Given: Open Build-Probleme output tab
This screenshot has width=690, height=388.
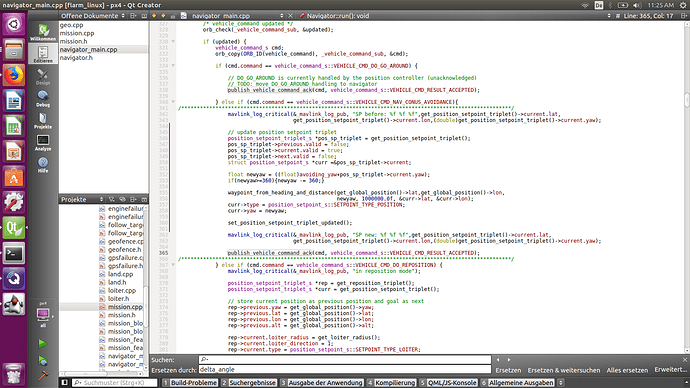Looking at the screenshot, I should (x=190, y=383).
